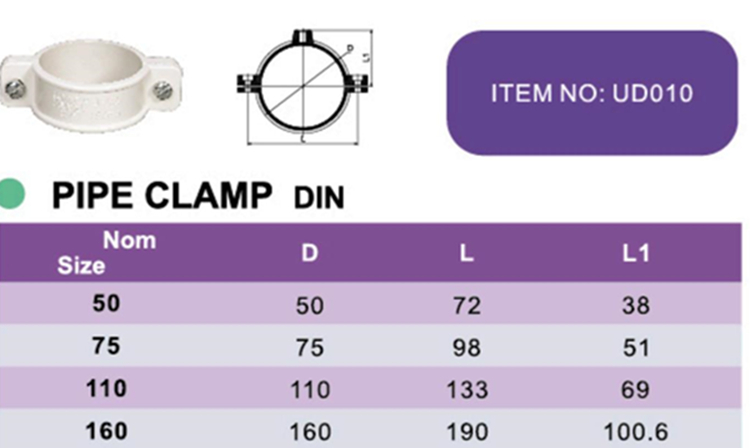
Task: Click the L1 value 38 cell
Action: (x=635, y=306)
